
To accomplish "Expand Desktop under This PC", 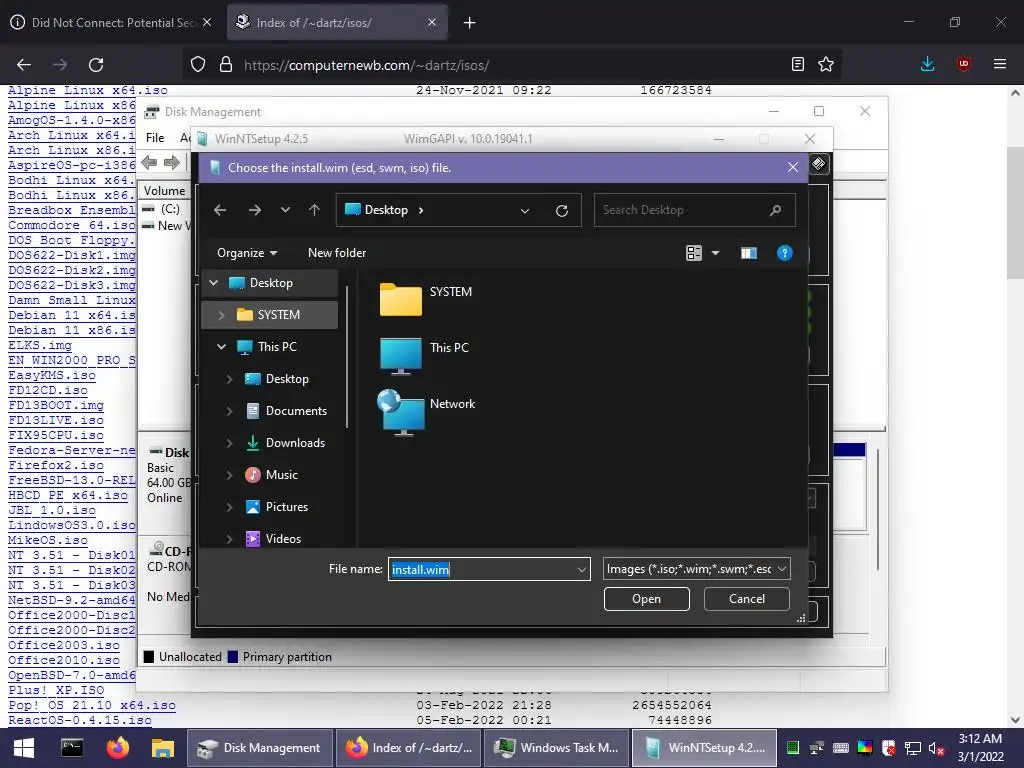I will [229, 379].
